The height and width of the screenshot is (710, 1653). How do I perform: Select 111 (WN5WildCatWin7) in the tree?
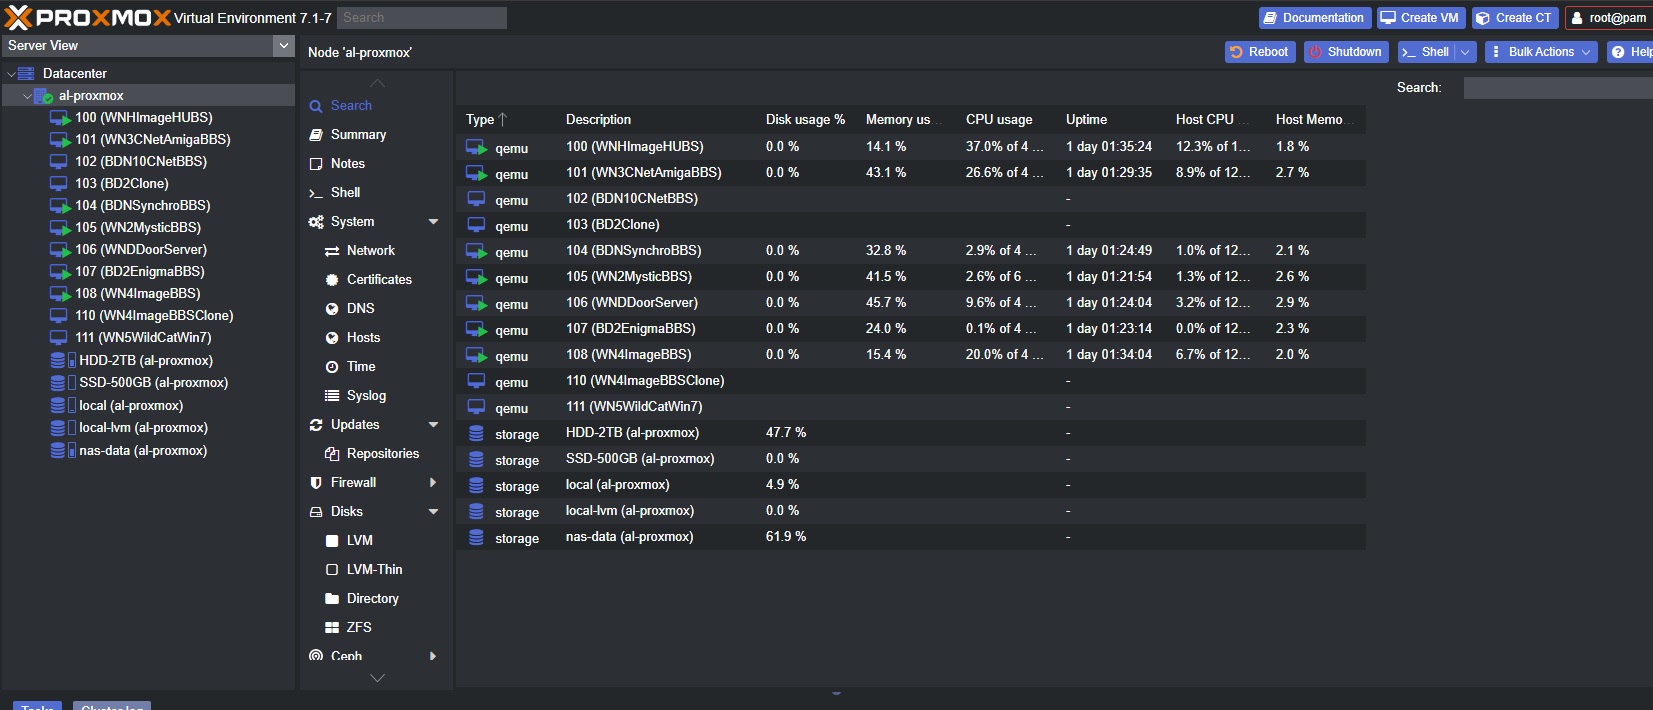click(x=144, y=338)
